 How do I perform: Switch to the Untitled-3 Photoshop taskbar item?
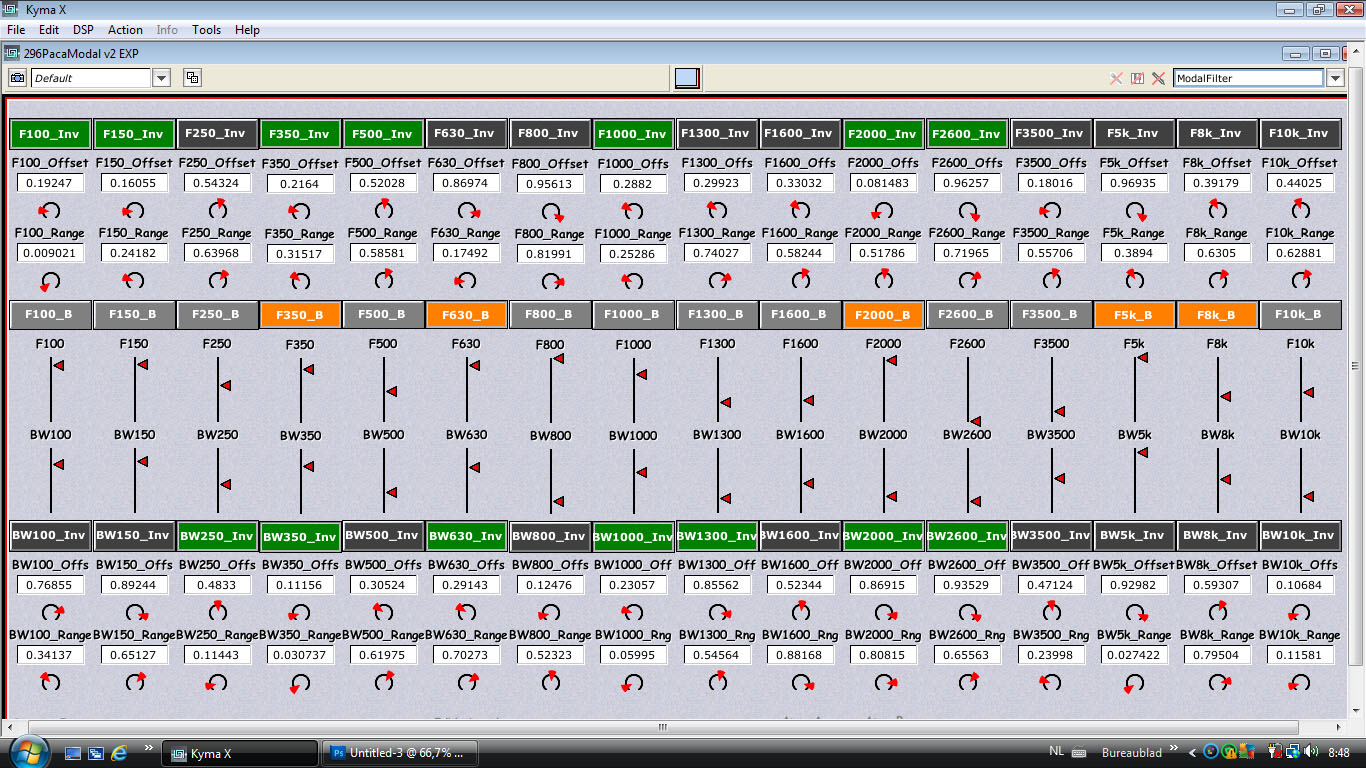(x=400, y=752)
